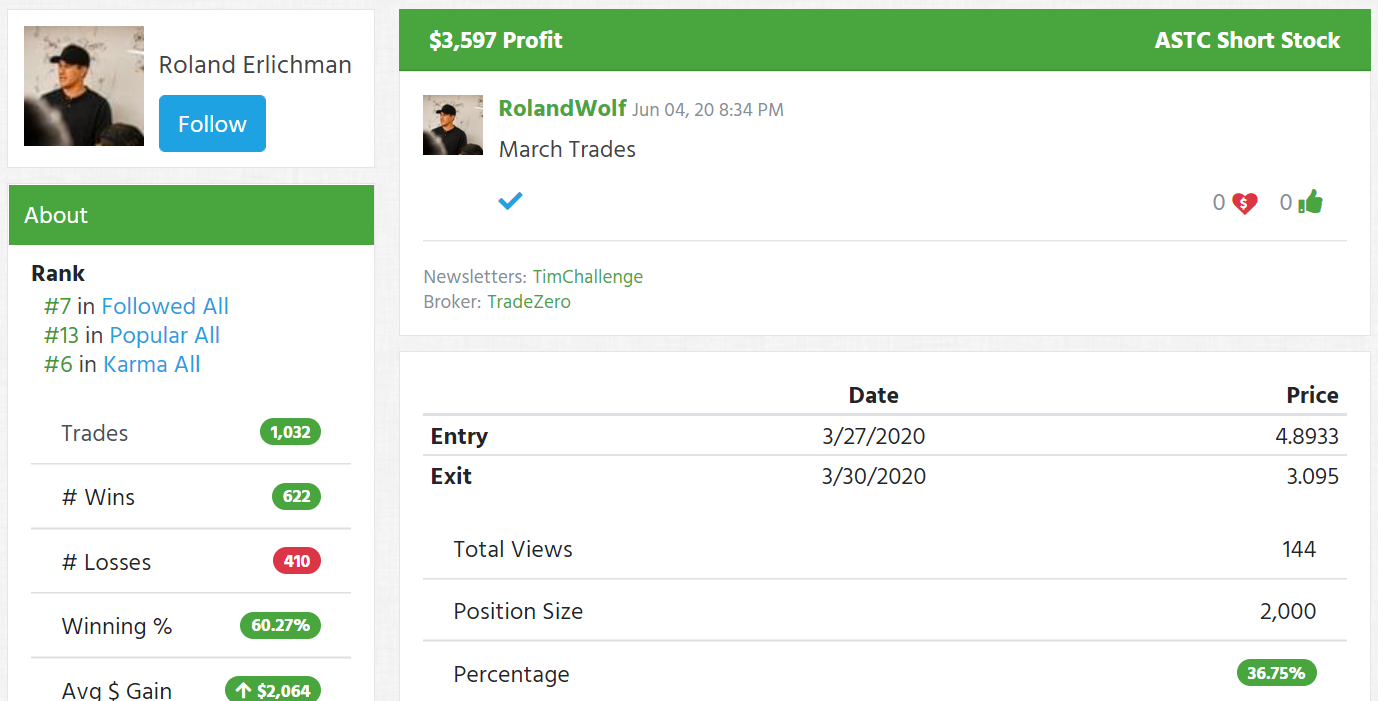
Task: Open Followed All ranking
Action: coord(165,306)
